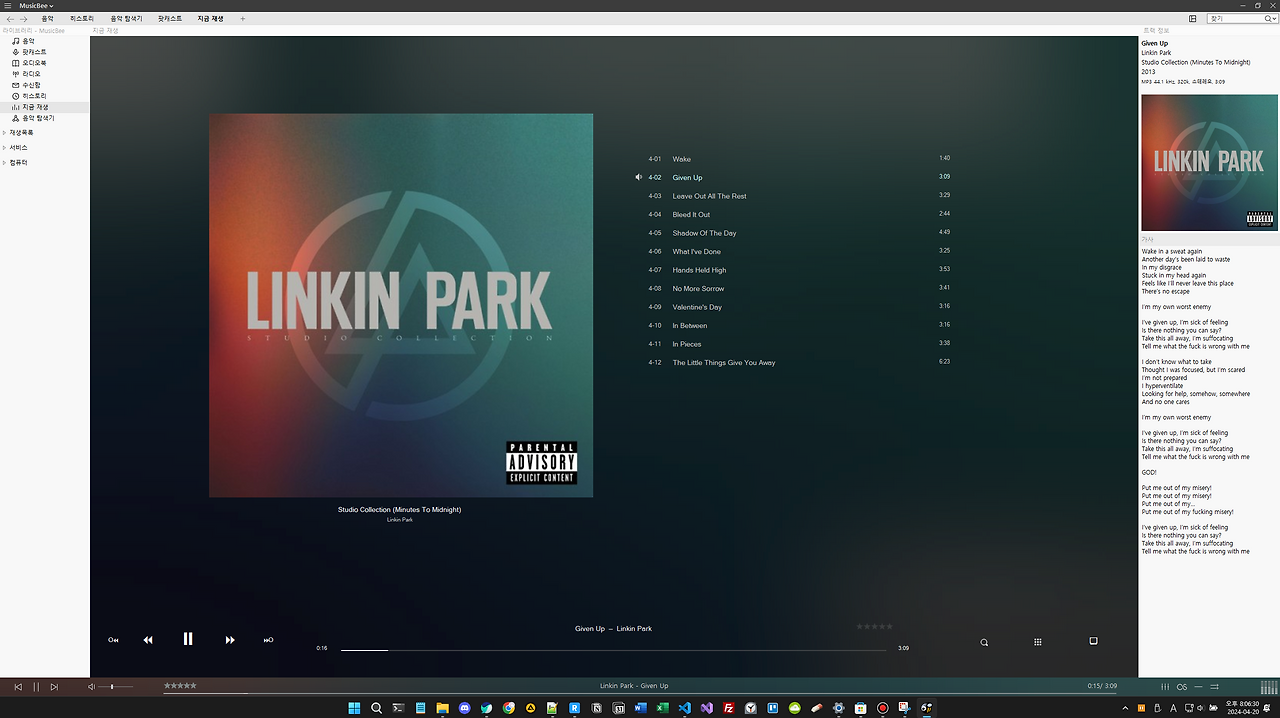Go forward with the right navigation arrow
The width and height of the screenshot is (1280, 718).
[x=24, y=19]
